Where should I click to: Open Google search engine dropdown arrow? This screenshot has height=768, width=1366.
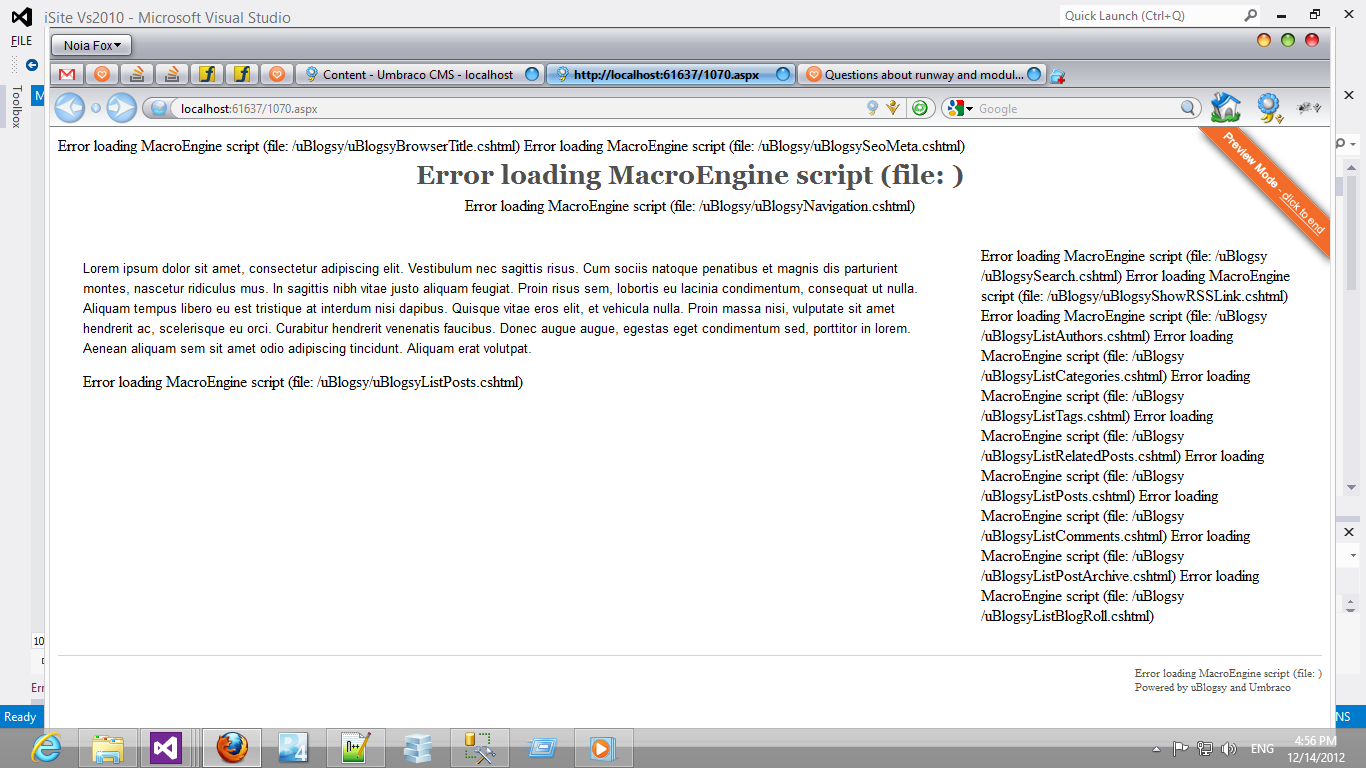click(x=969, y=109)
